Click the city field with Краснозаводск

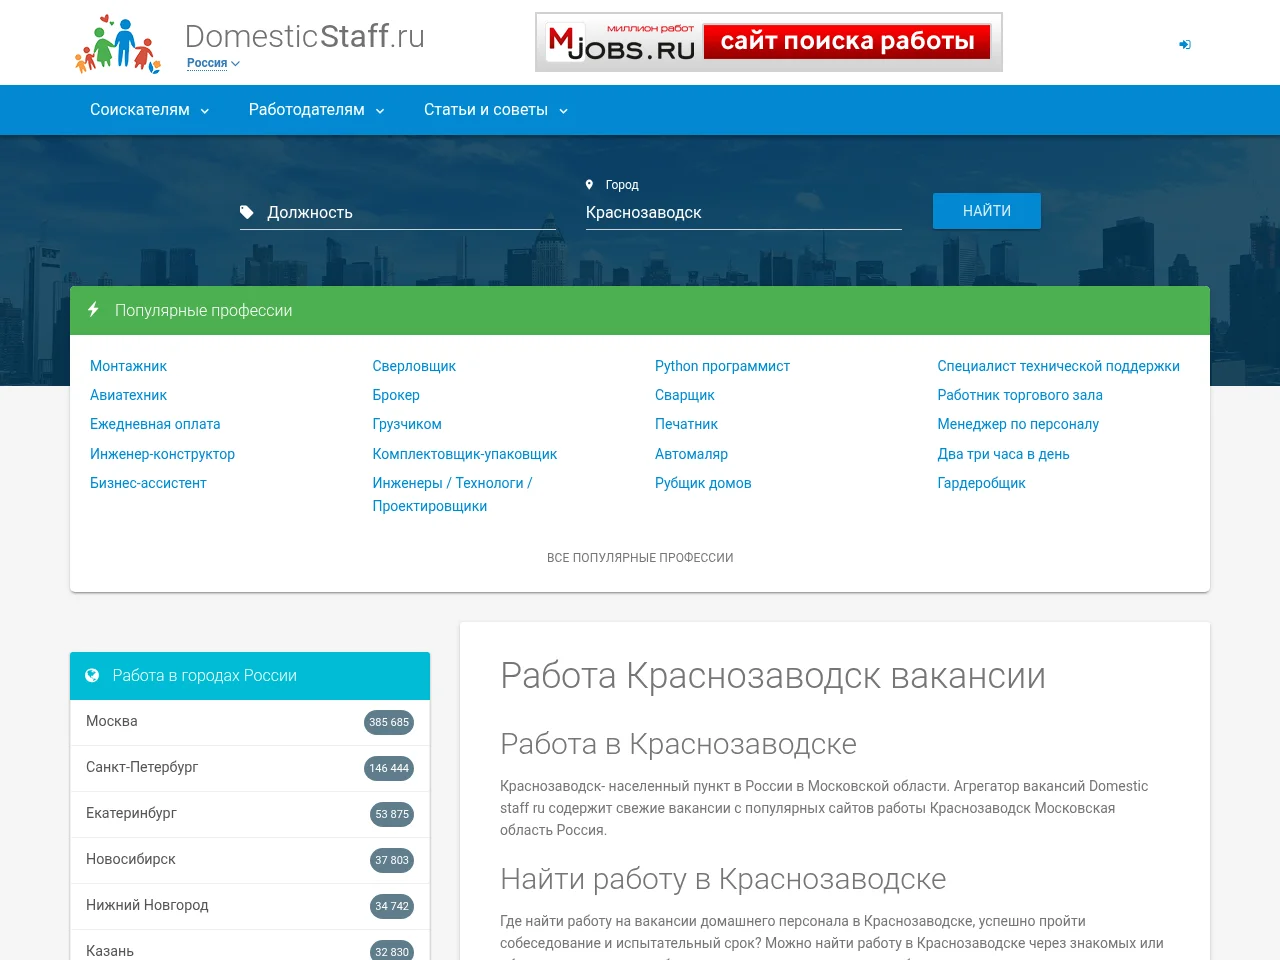(x=744, y=212)
